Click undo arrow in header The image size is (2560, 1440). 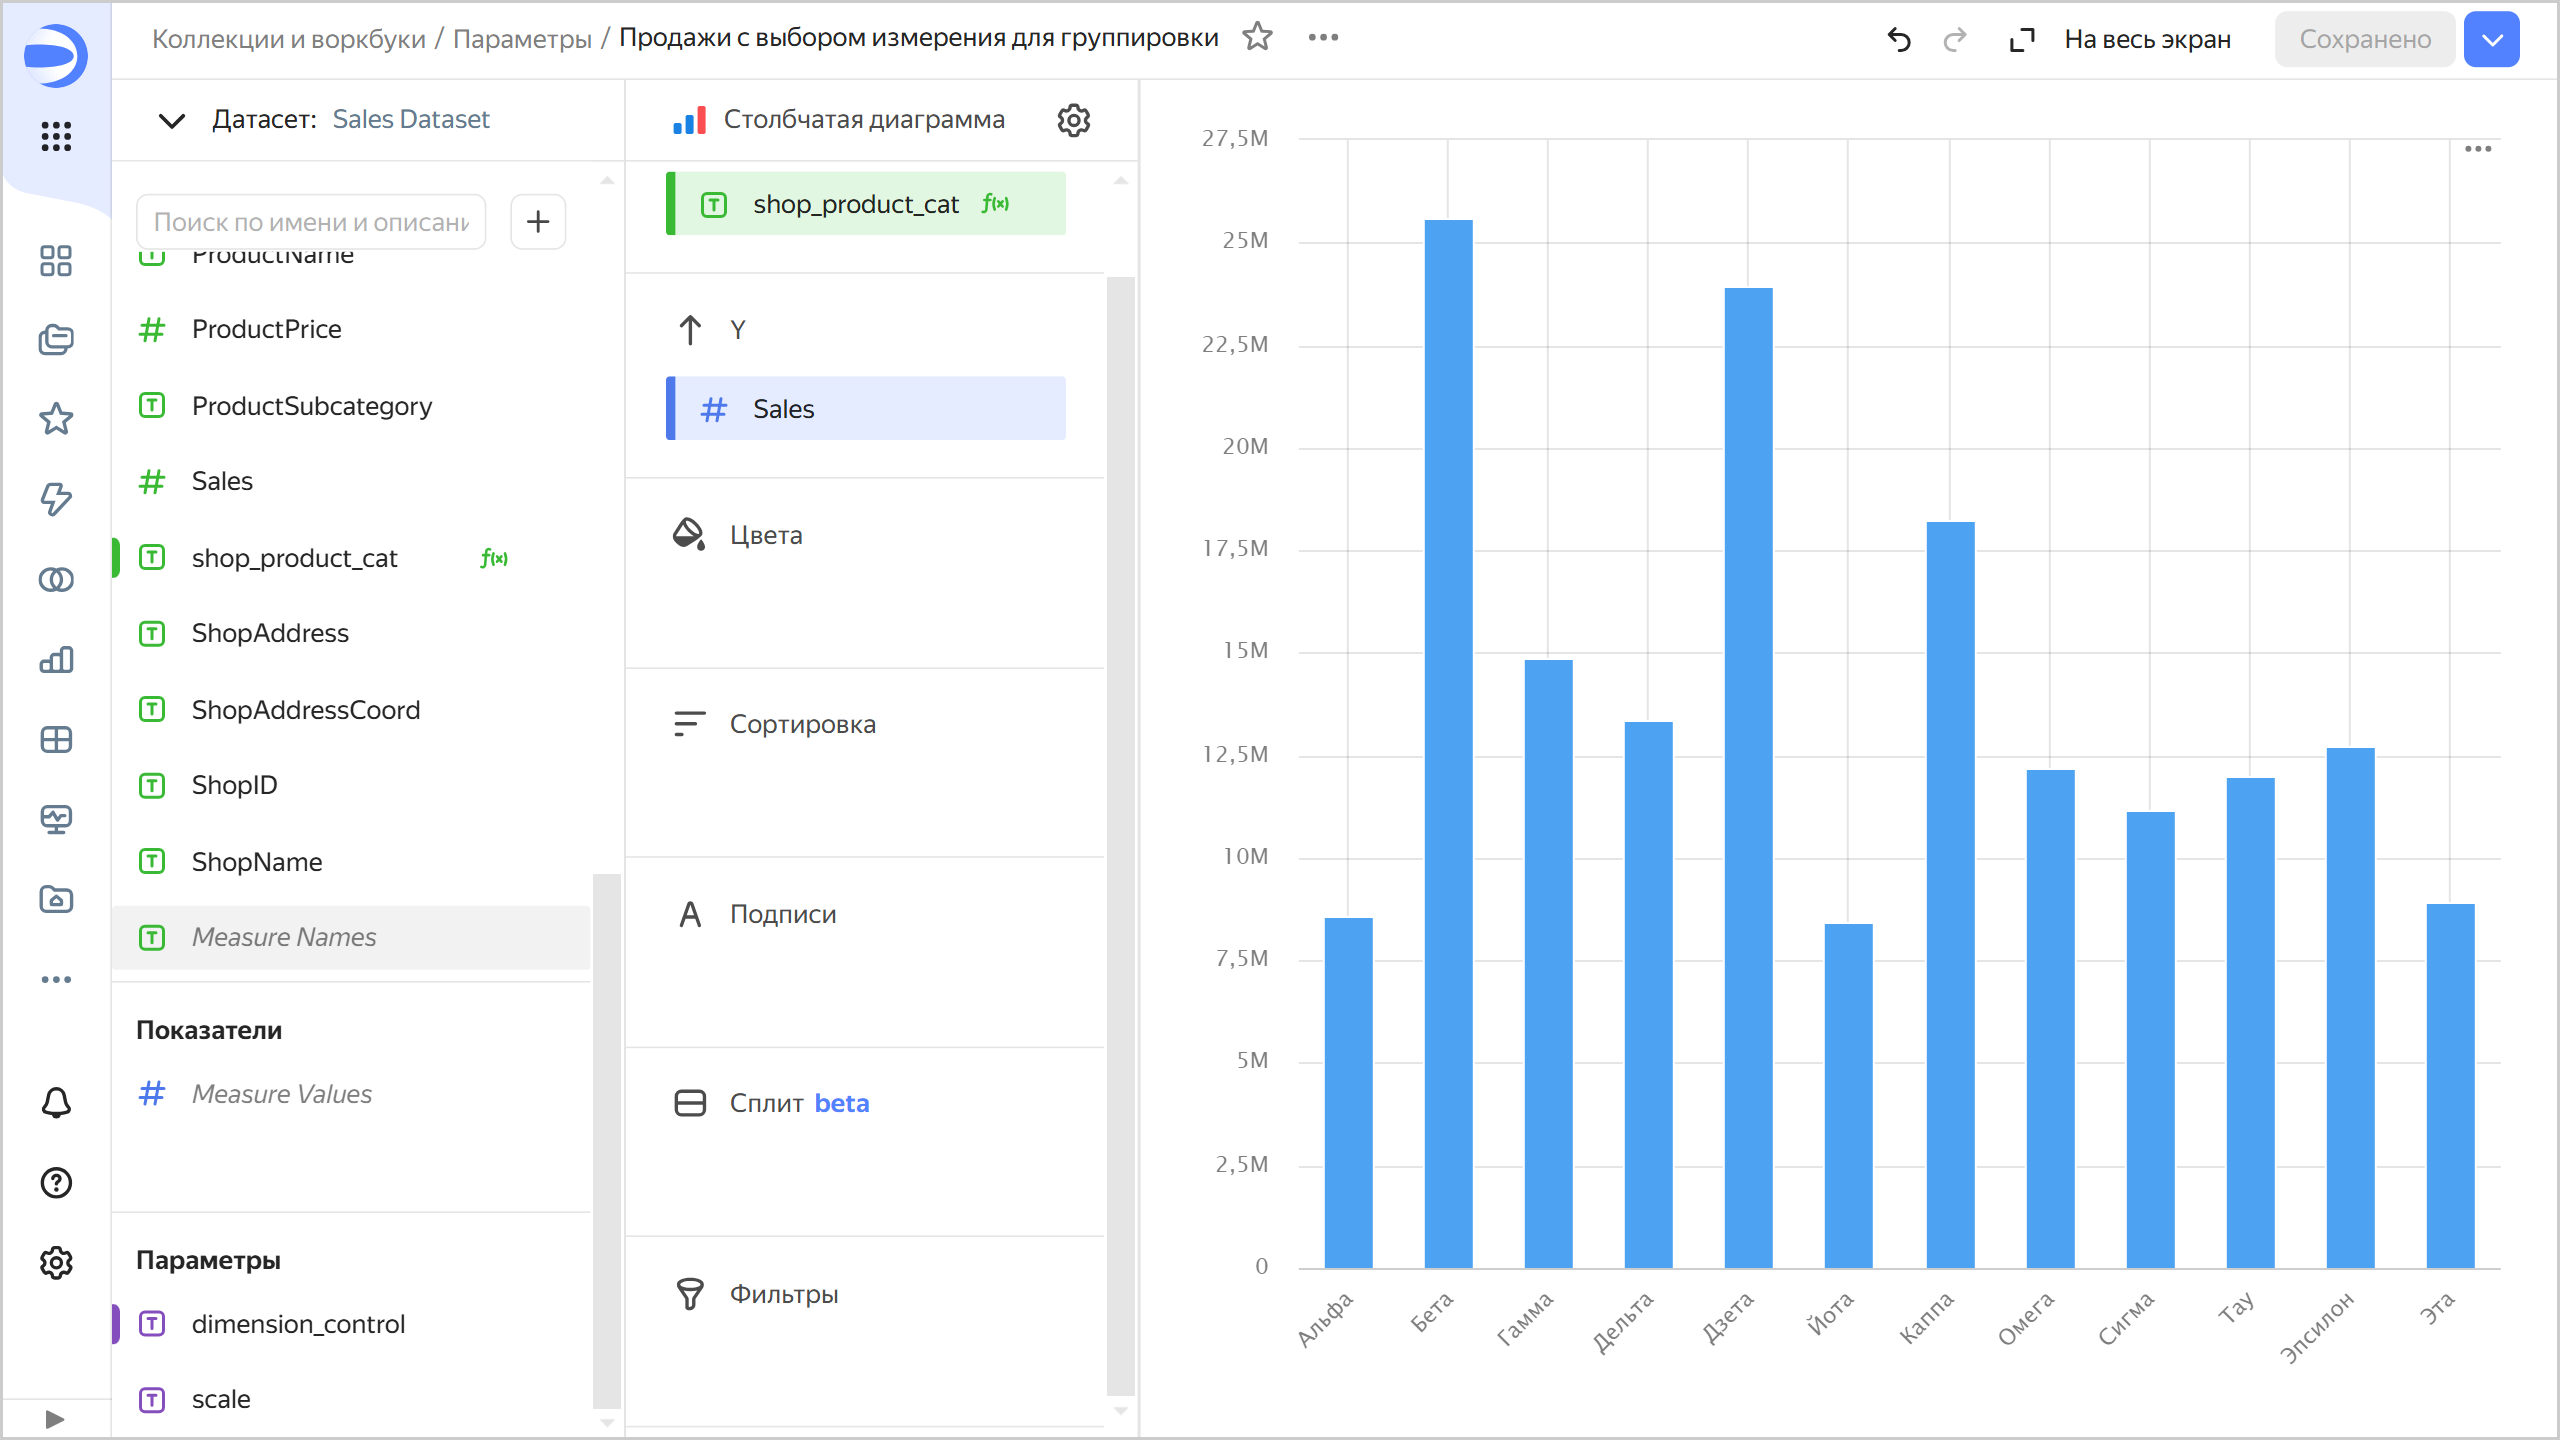pyautogui.click(x=1898, y=39)
